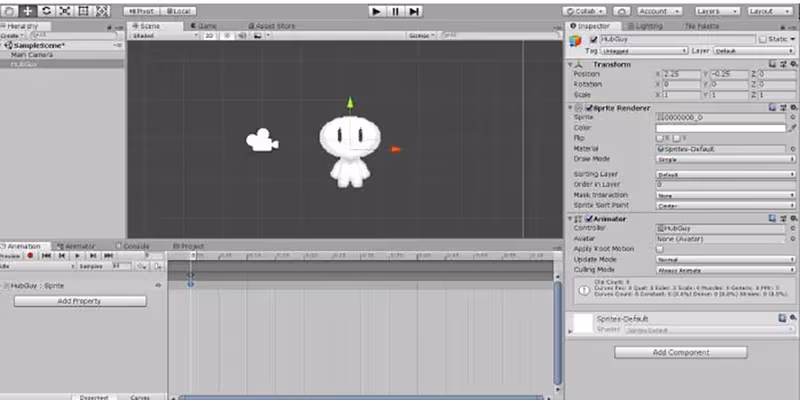This screenshot has height=400, width=800.
Task: Switch to the Project tab
Action: [189, 246]
